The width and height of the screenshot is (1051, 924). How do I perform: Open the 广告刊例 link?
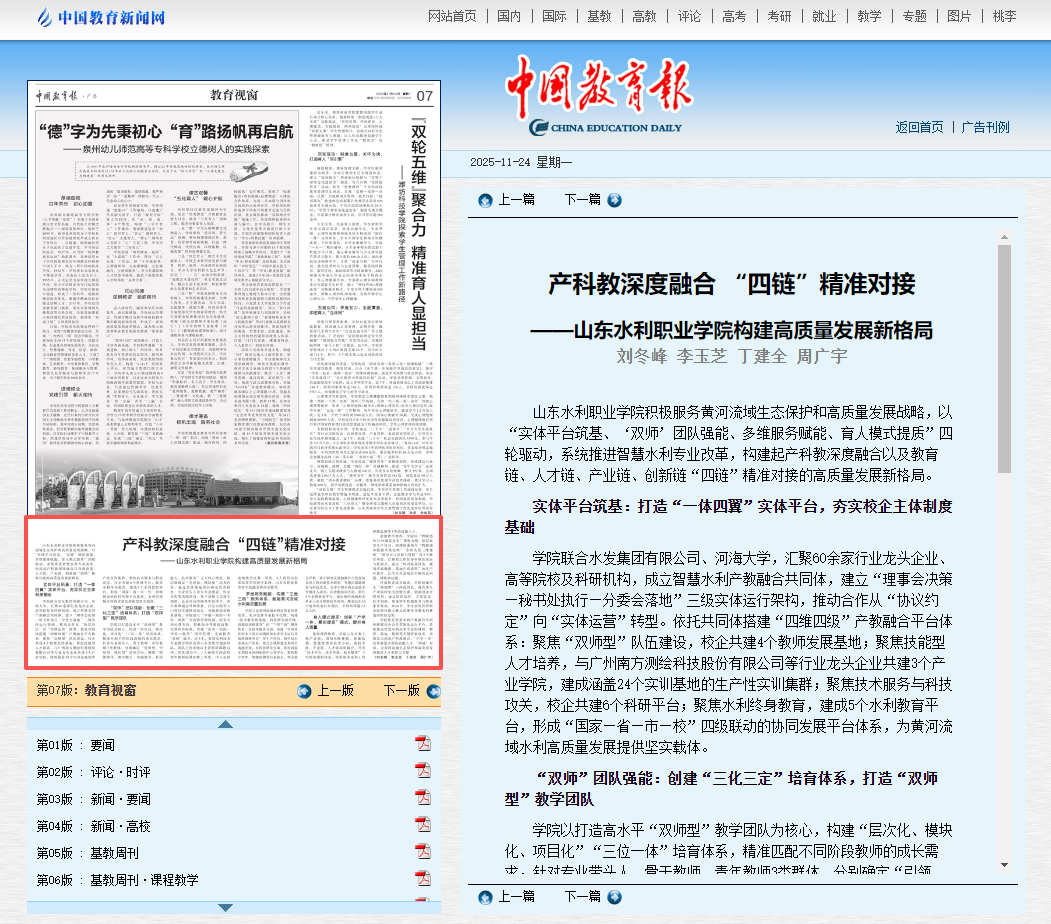[x=985, y=127]
